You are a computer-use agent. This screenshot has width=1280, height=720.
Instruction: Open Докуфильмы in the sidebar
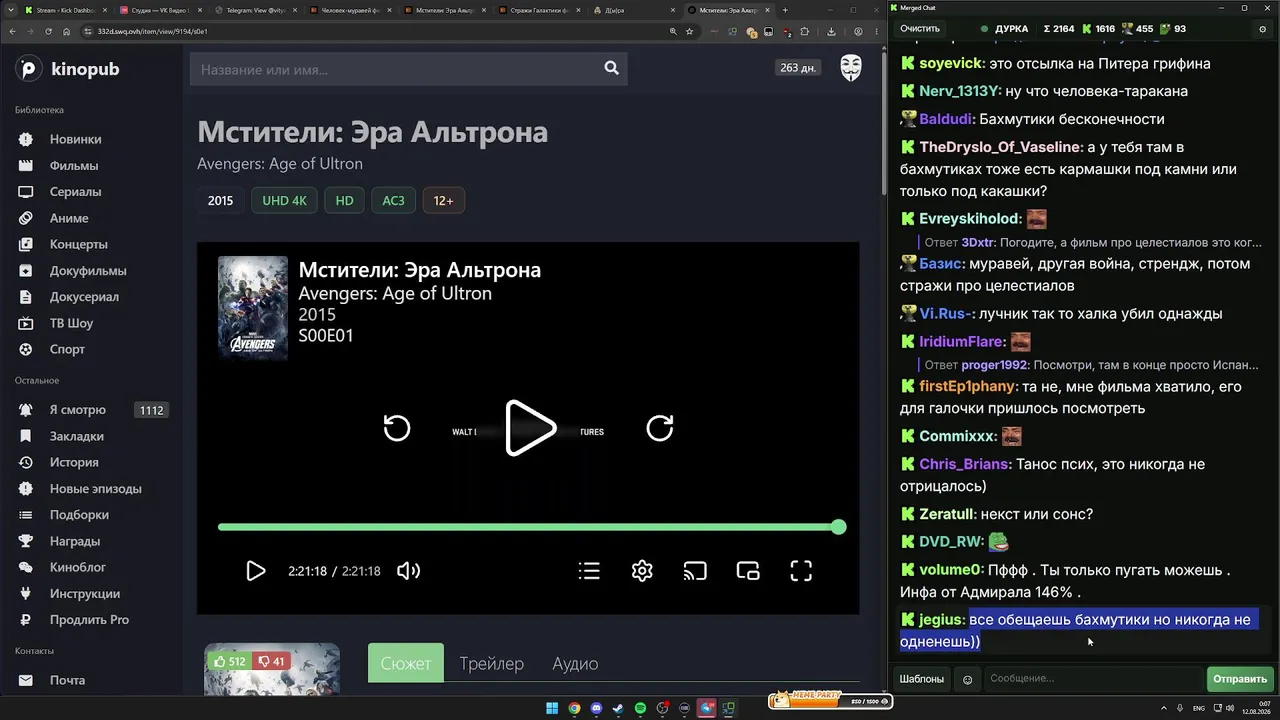(88, 270)
